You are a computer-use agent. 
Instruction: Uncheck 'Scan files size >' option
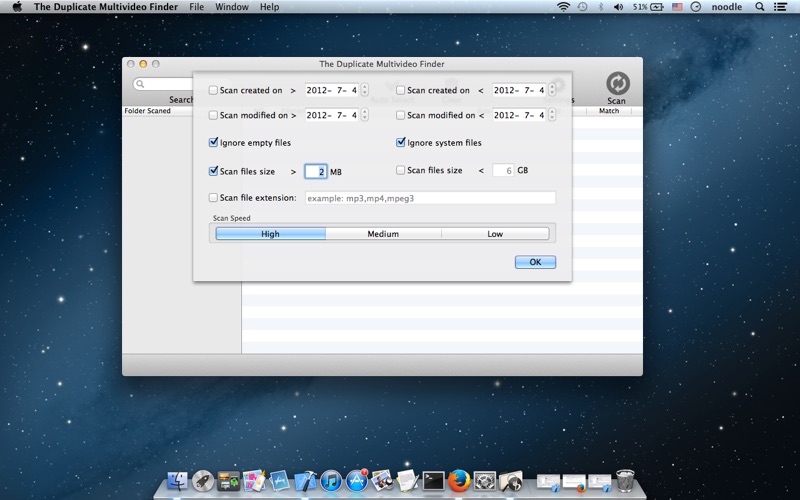coord(213,171)
